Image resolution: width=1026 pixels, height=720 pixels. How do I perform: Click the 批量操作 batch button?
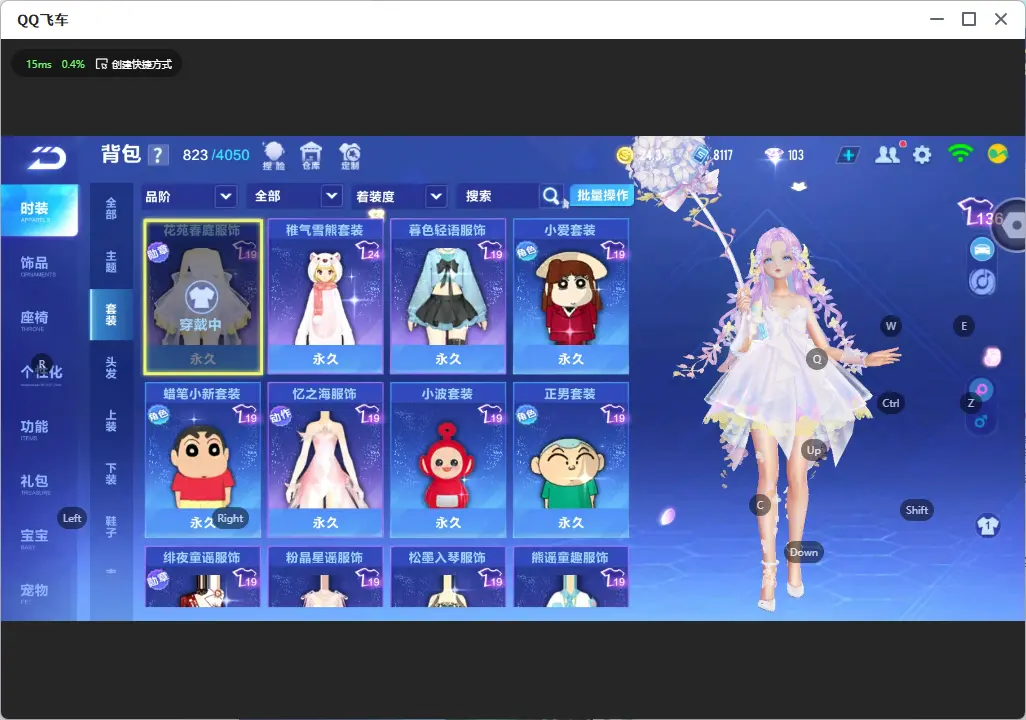(602, 195)
